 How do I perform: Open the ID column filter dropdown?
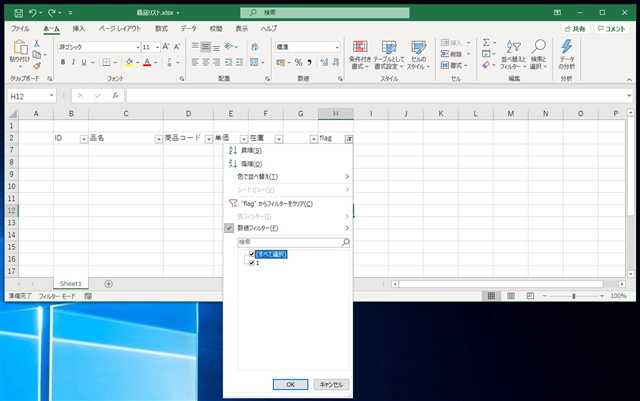coord(84,139)
